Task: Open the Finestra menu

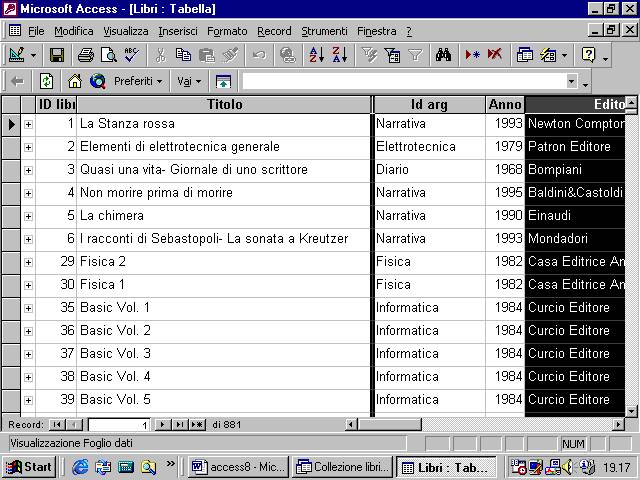Action: 376,31
